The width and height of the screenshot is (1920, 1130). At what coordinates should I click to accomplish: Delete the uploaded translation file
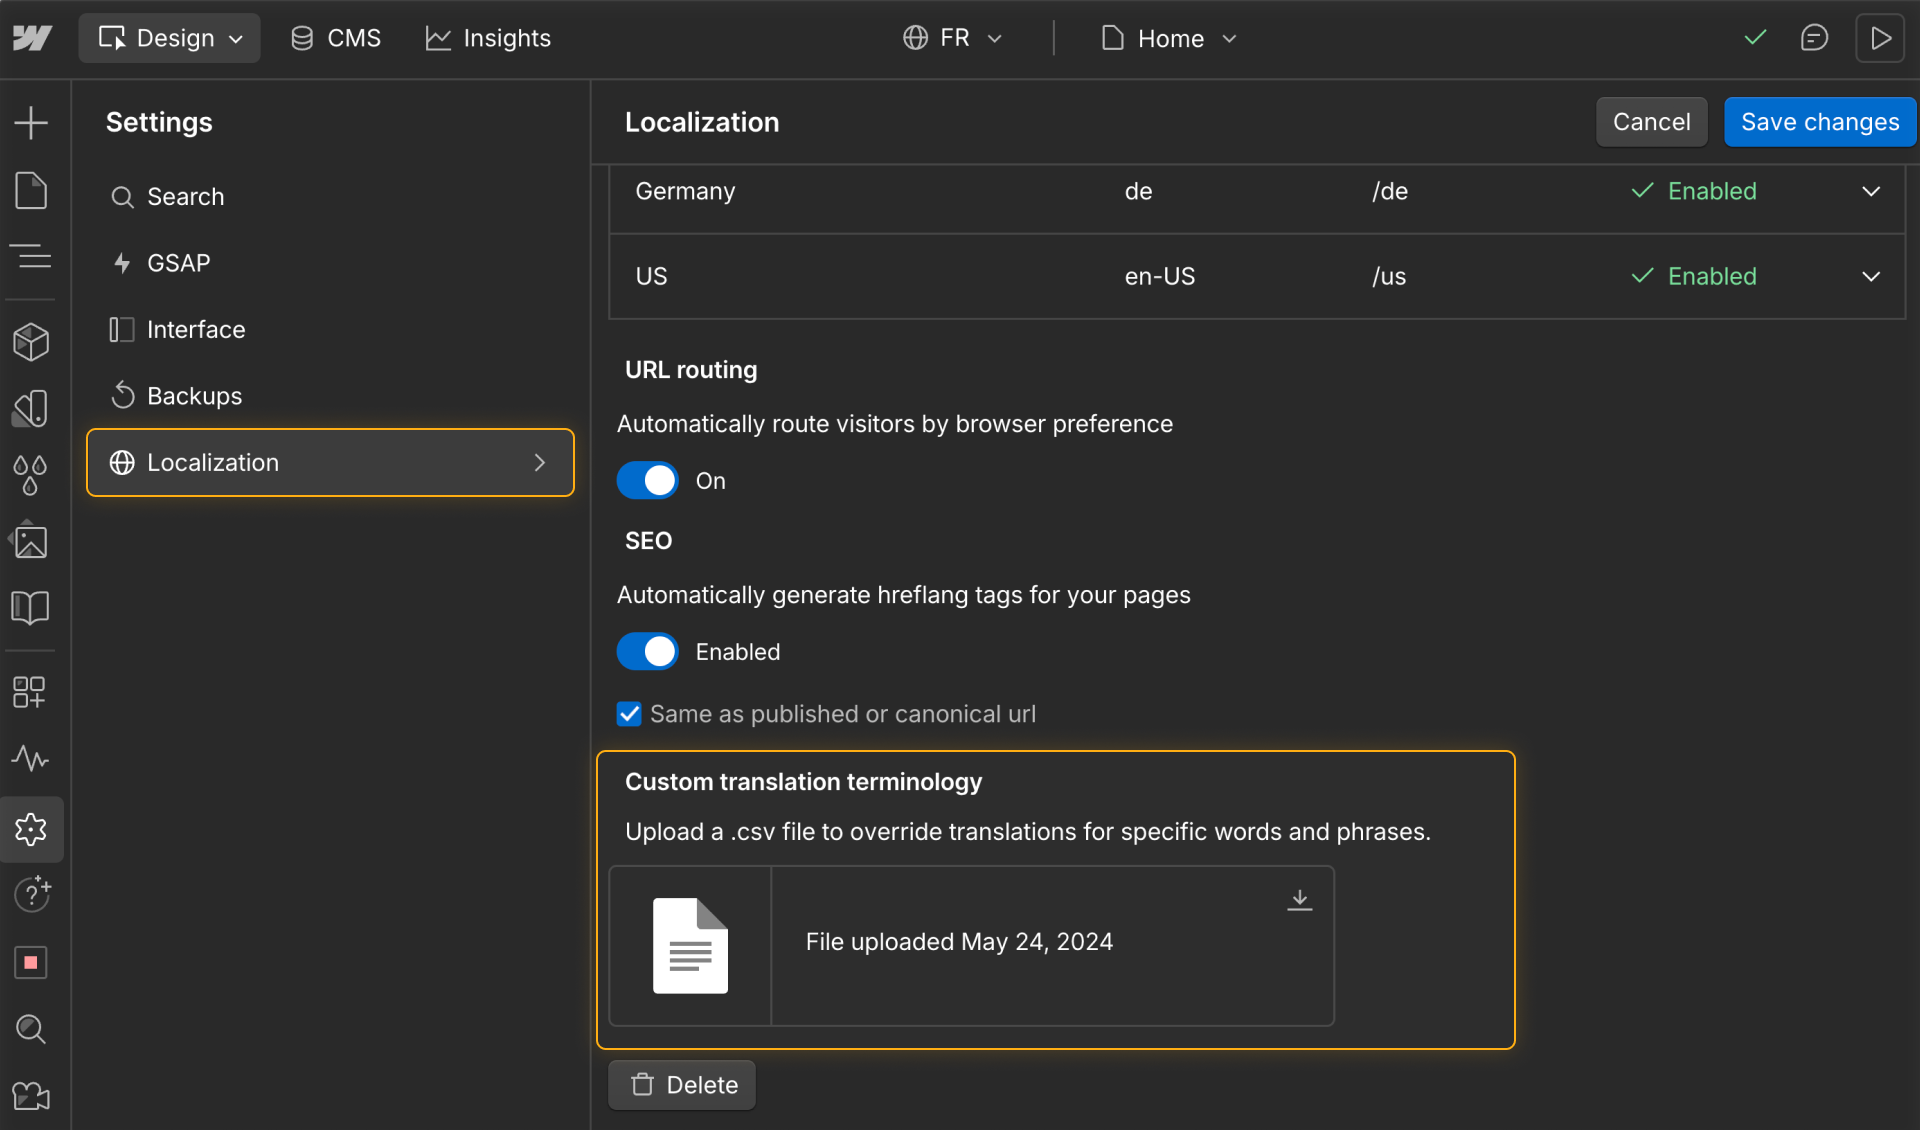click(681, 1084)
